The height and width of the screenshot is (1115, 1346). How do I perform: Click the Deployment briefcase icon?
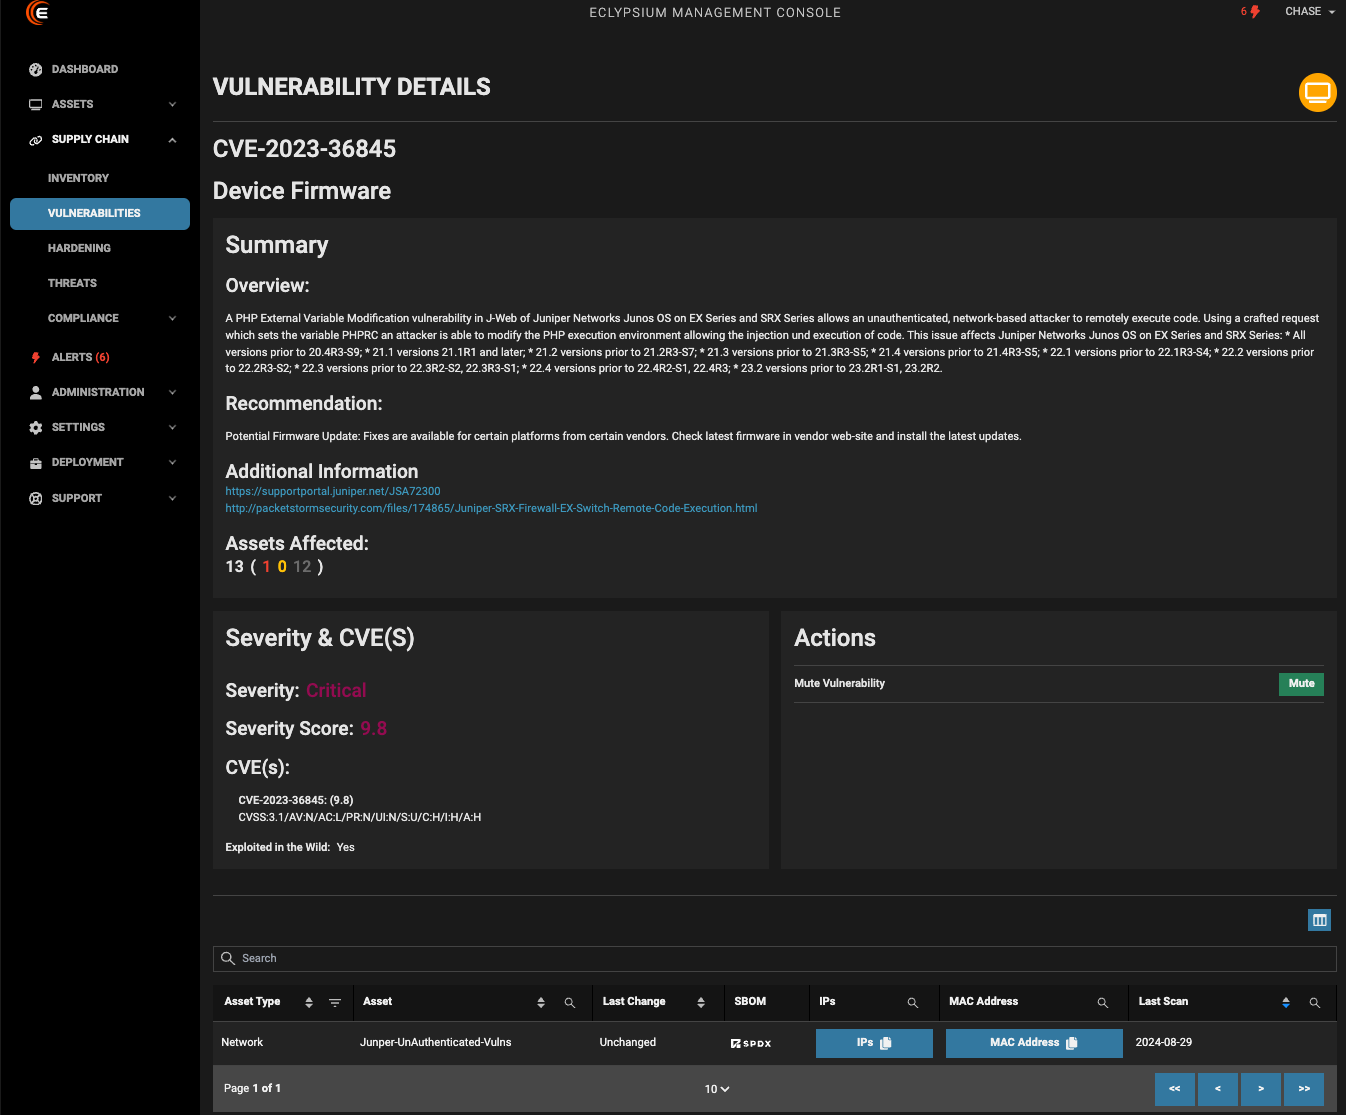tap(36, 463)
